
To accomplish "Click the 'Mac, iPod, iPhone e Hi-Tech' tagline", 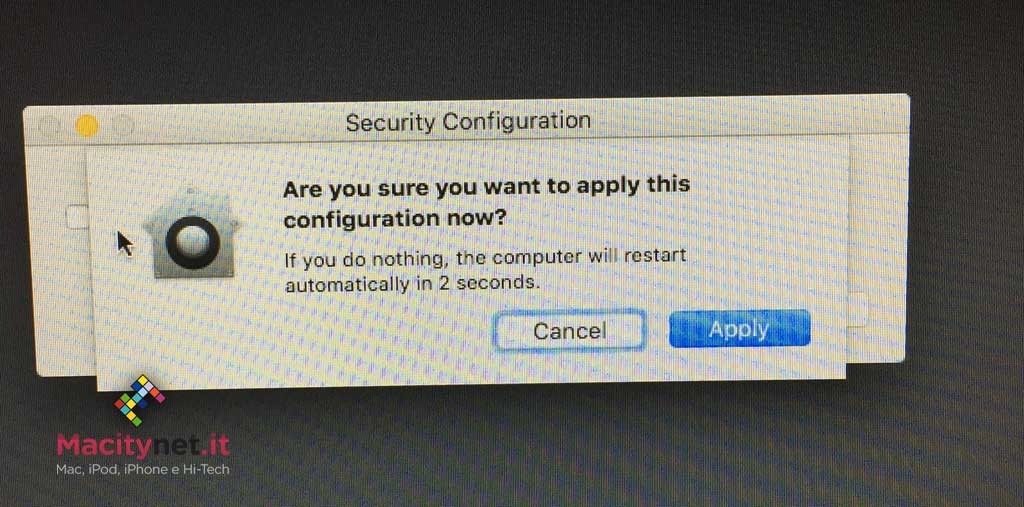I will (143, 469).
